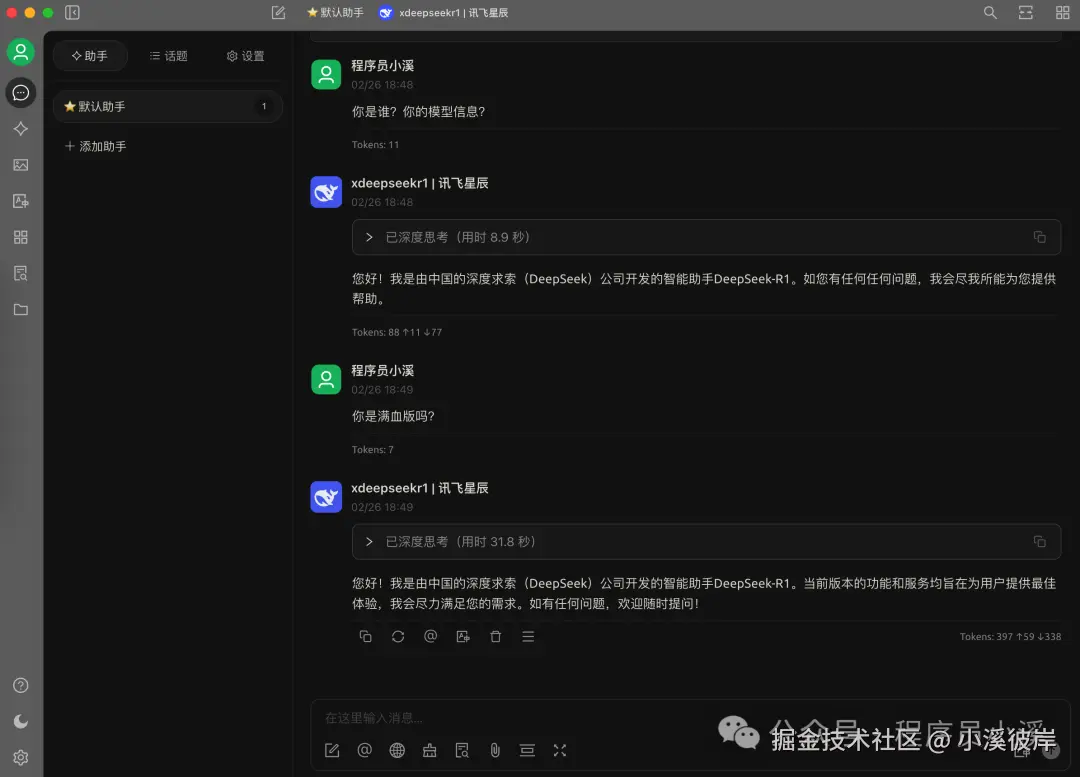Delete the last assistant reply
The width and height of the screenshot is (1080, 777).
pyautogui.click(x=495, y=636)
